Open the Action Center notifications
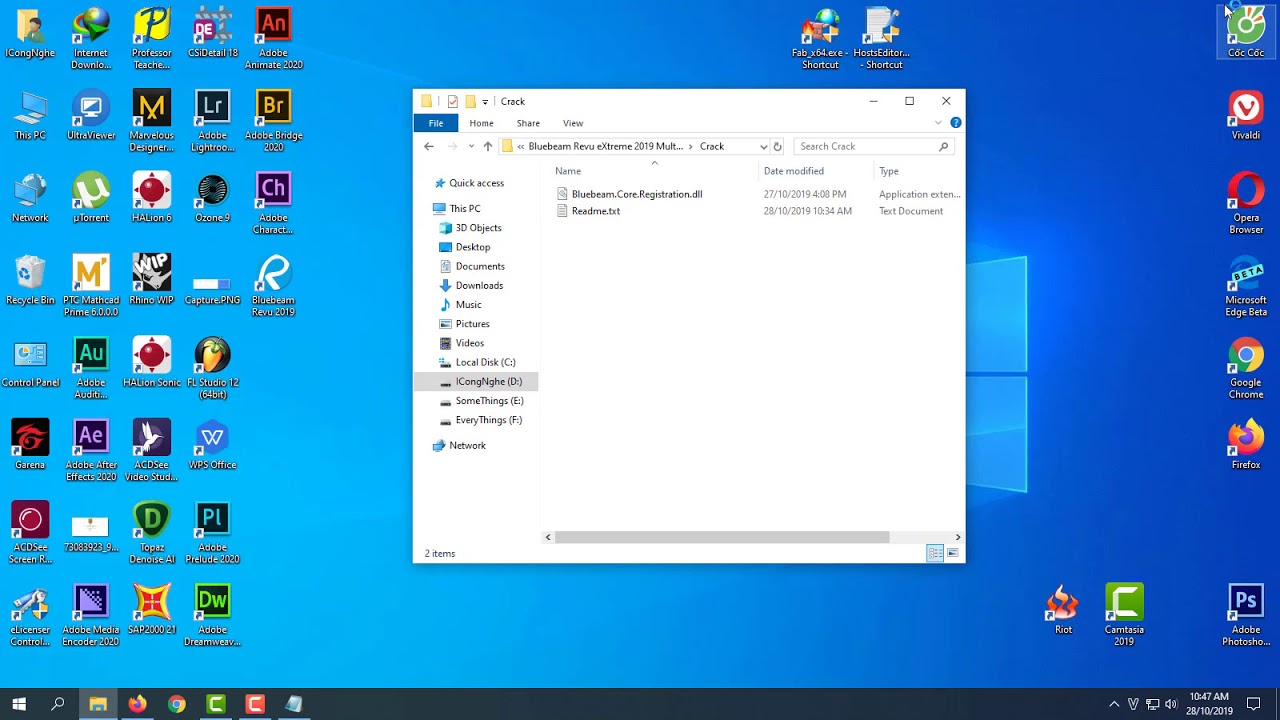The image size is (1280, 720). point(1254,704)
